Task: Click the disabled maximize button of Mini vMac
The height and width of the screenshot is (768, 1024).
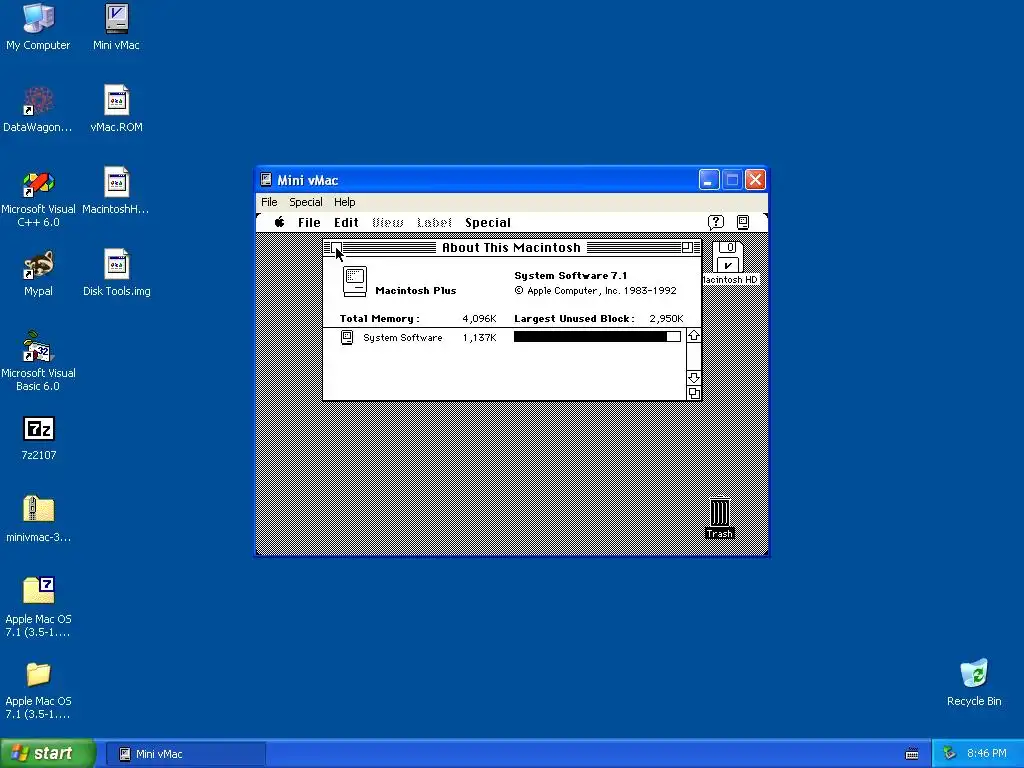Action: point(732,180)
